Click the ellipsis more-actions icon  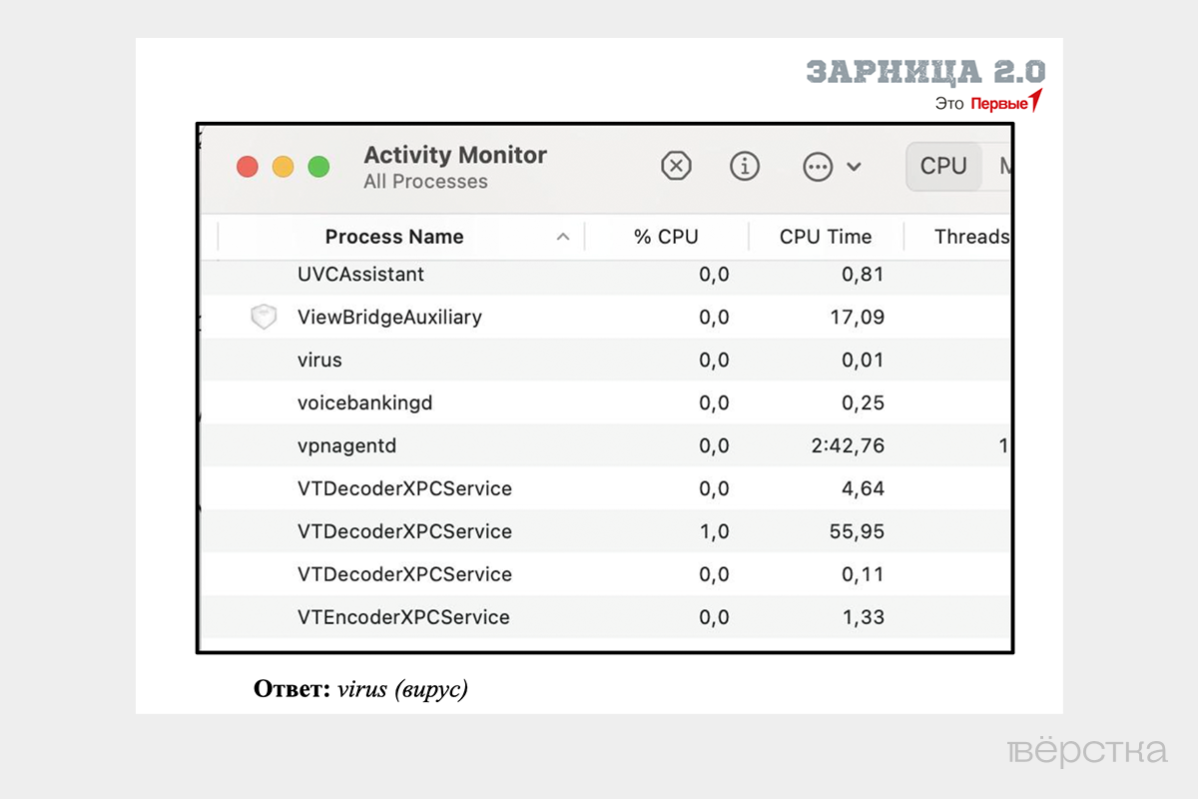coord(817,167)
